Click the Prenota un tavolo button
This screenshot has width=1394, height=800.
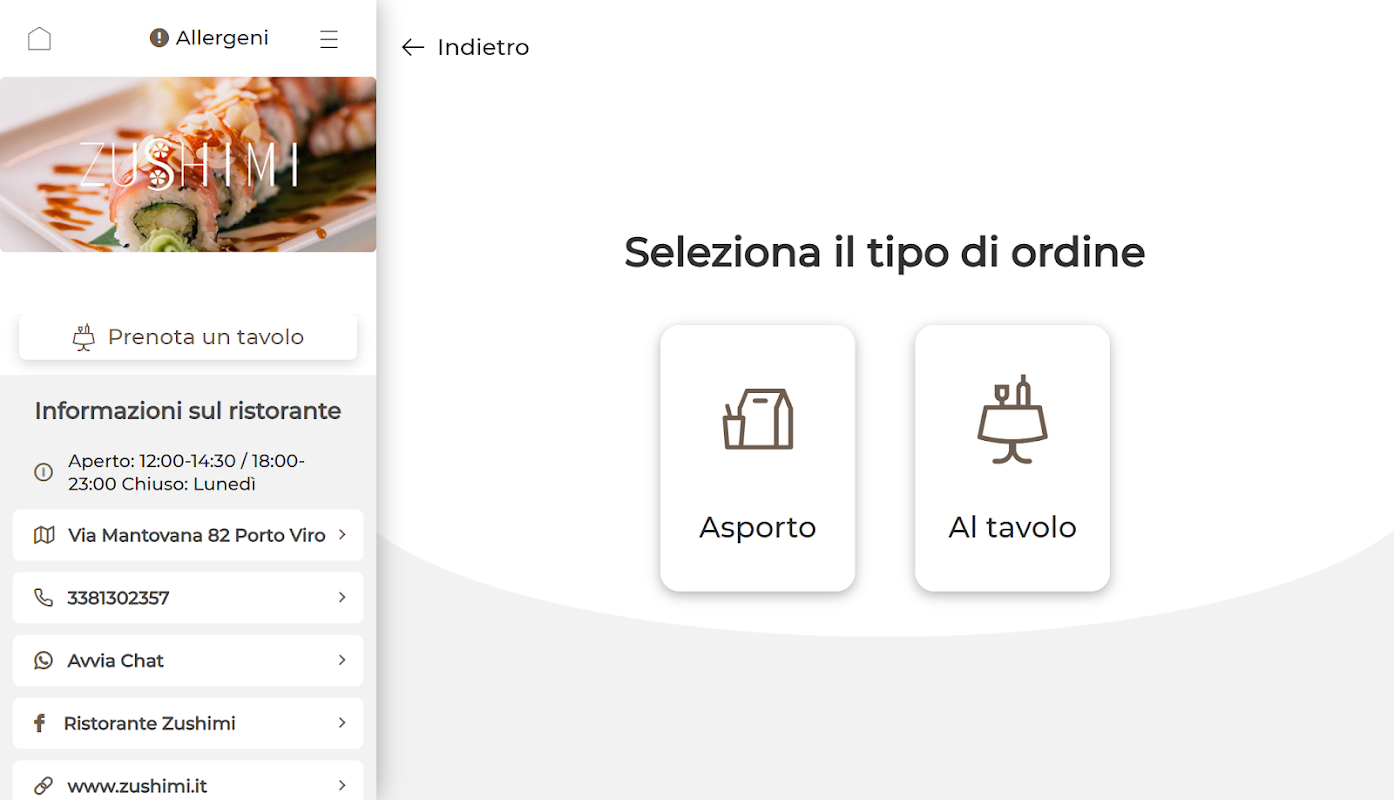[188, 337]
